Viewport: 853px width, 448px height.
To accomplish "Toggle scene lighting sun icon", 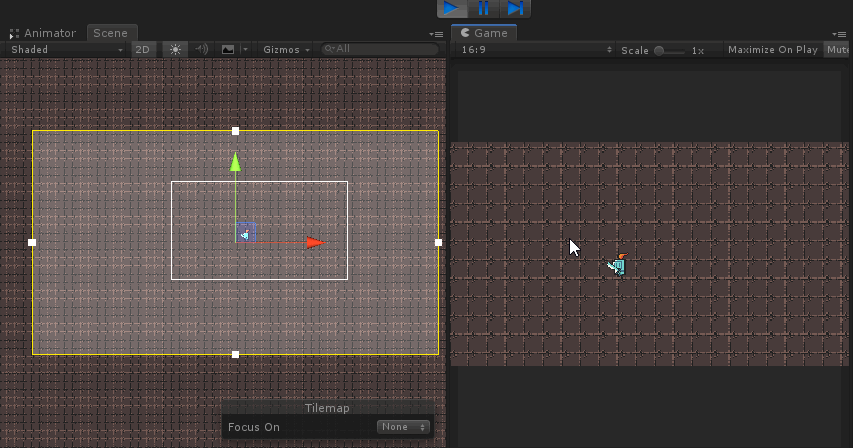I will (176, 49).
